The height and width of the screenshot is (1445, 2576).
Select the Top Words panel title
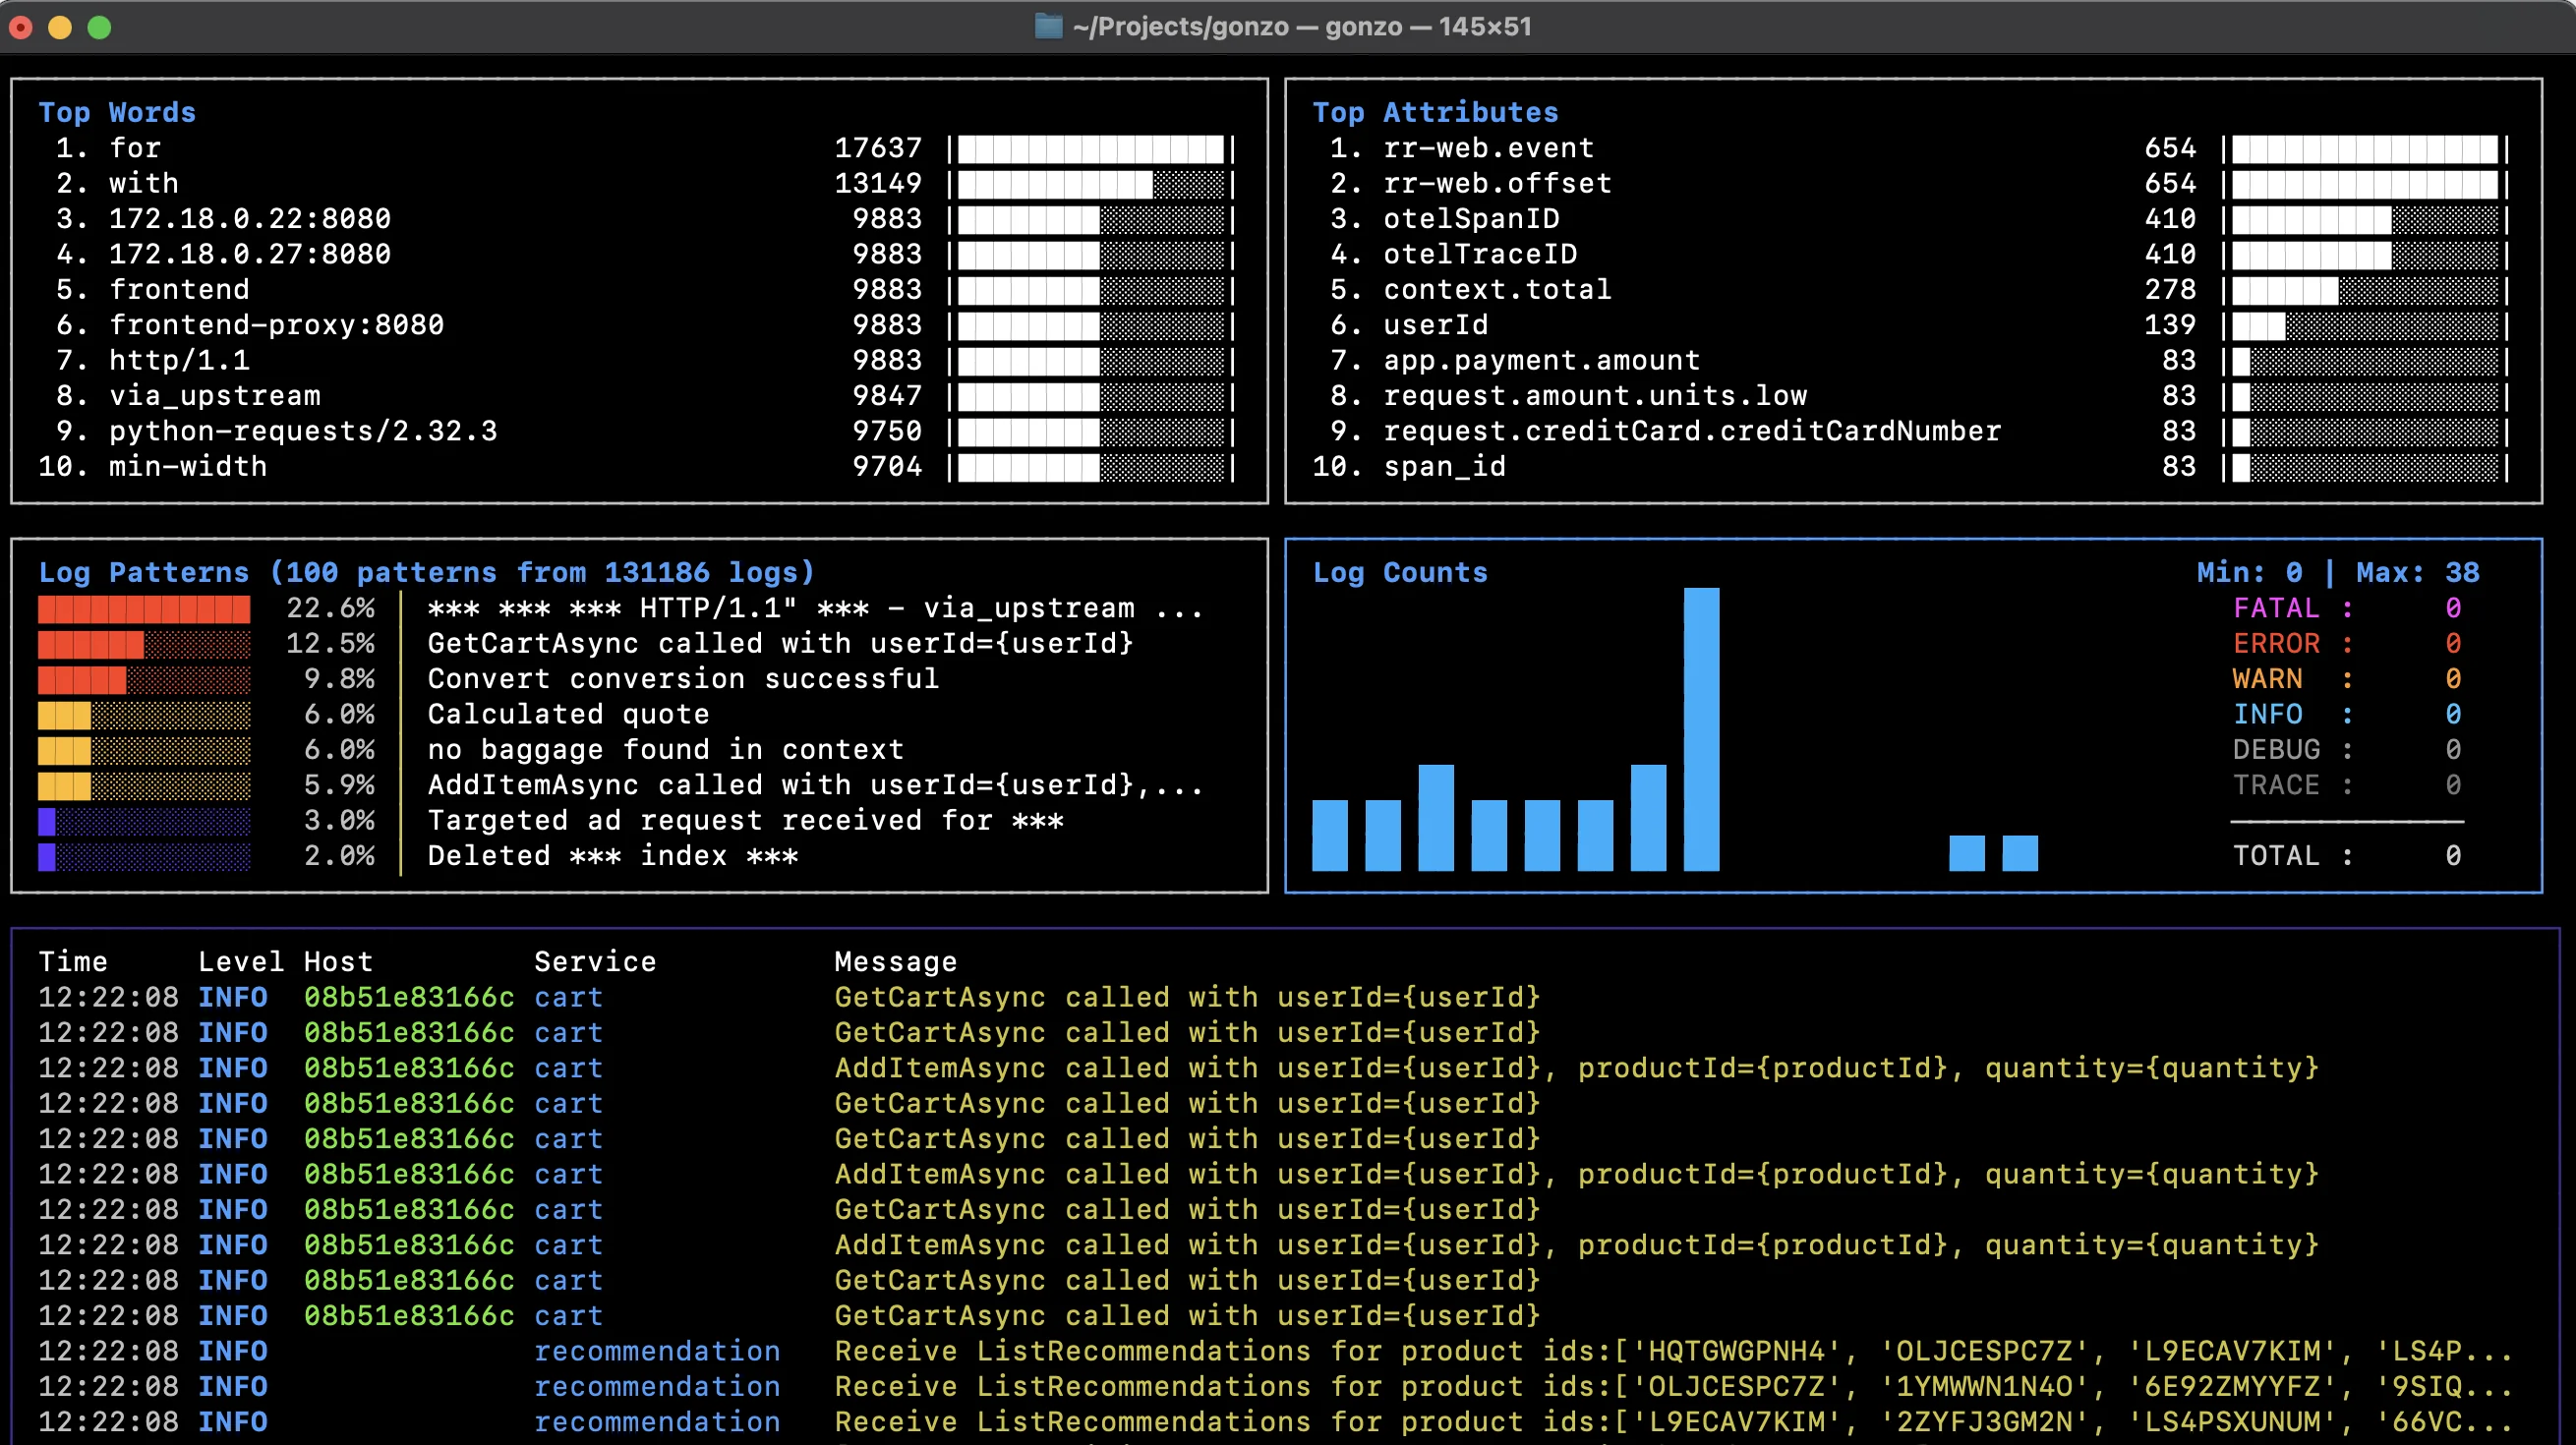point(117,112)
